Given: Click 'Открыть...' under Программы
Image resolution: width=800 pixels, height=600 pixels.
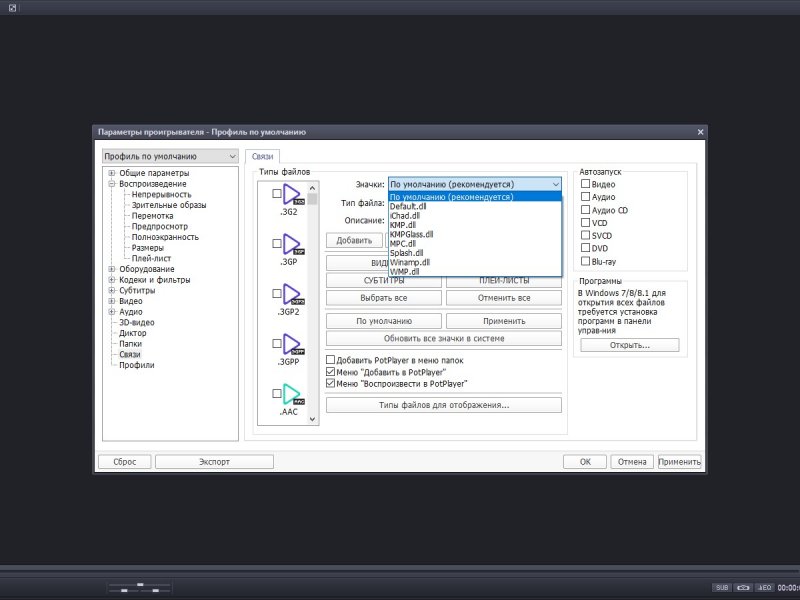Looking at the screenshot, I should pyautogui.click(x=630, y=345).
